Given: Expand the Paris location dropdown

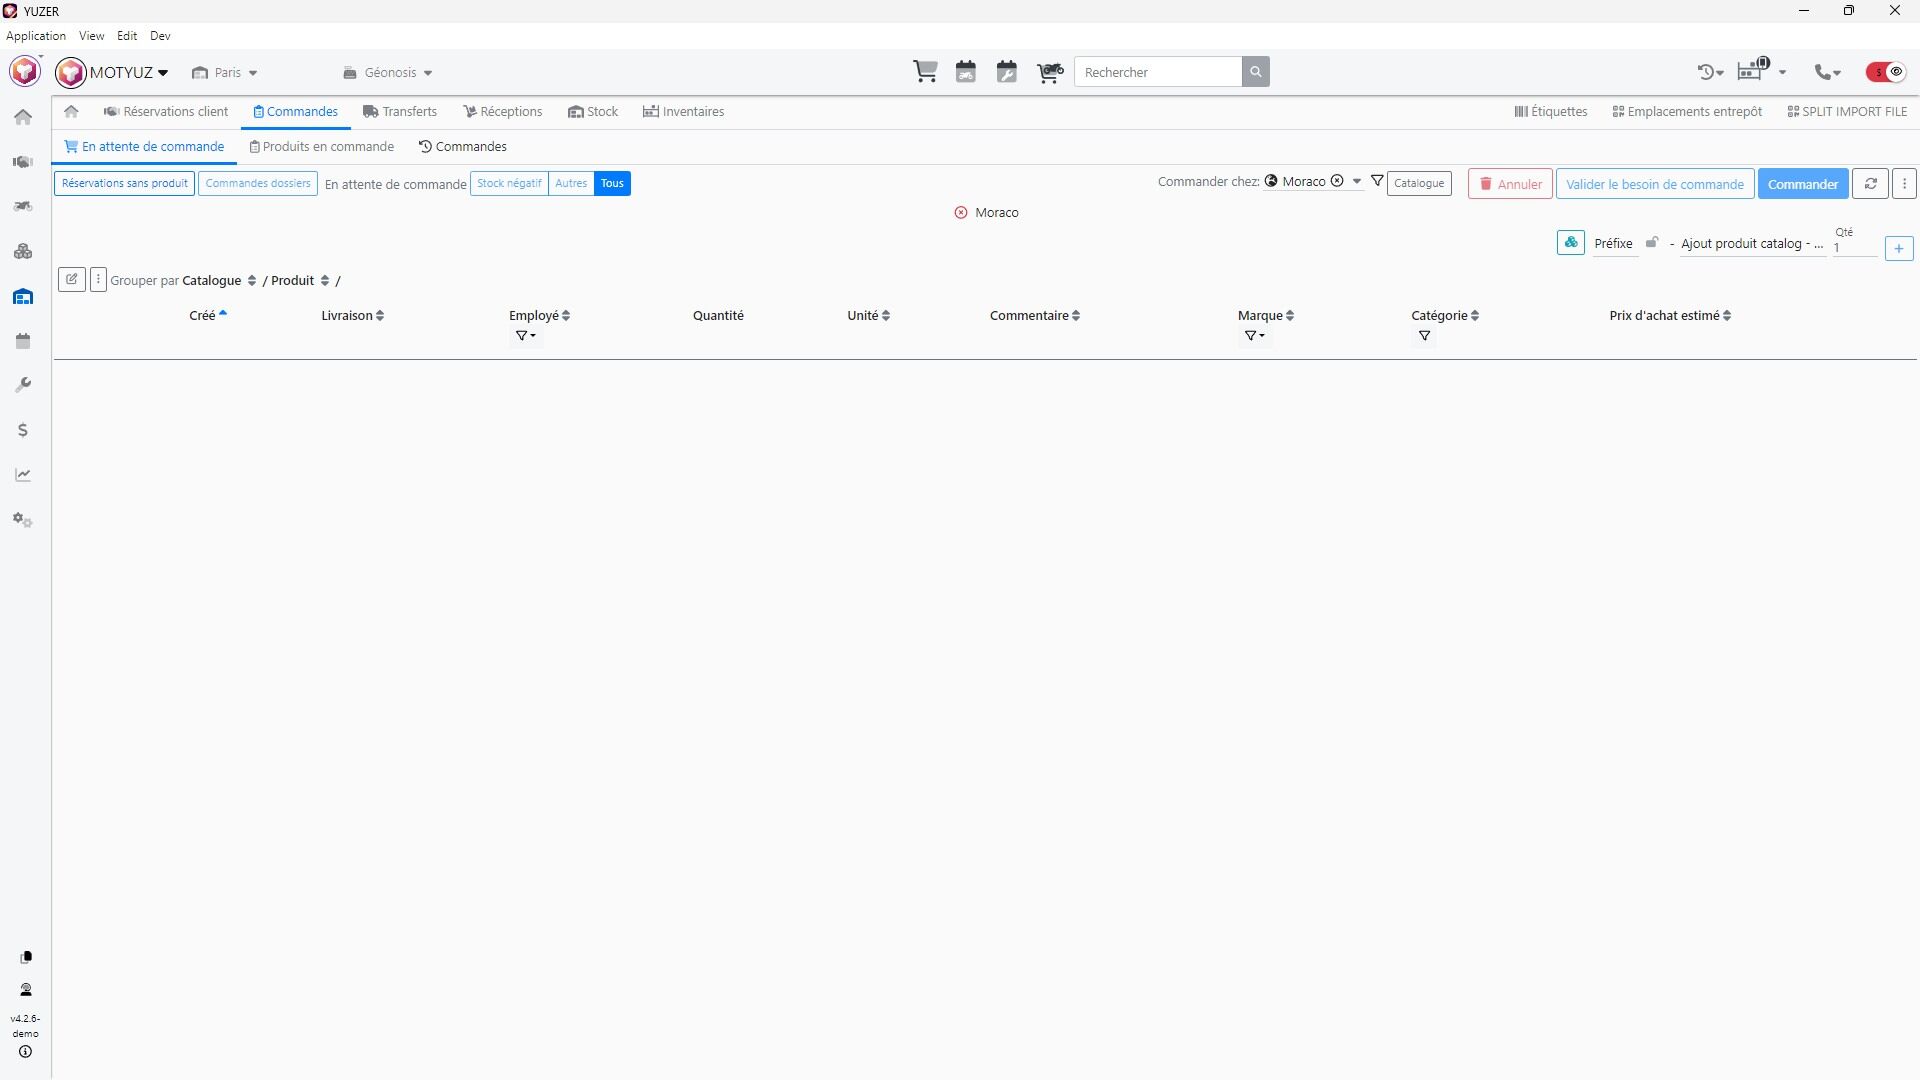Looking at the screenshot, I should click(x=226, y=73).
